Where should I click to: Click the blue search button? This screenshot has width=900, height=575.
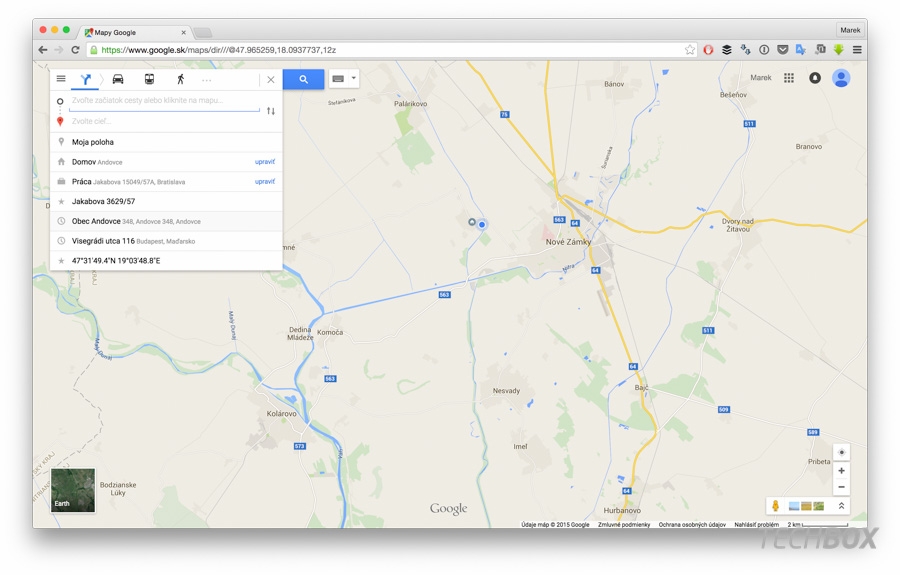pos(304,80)
